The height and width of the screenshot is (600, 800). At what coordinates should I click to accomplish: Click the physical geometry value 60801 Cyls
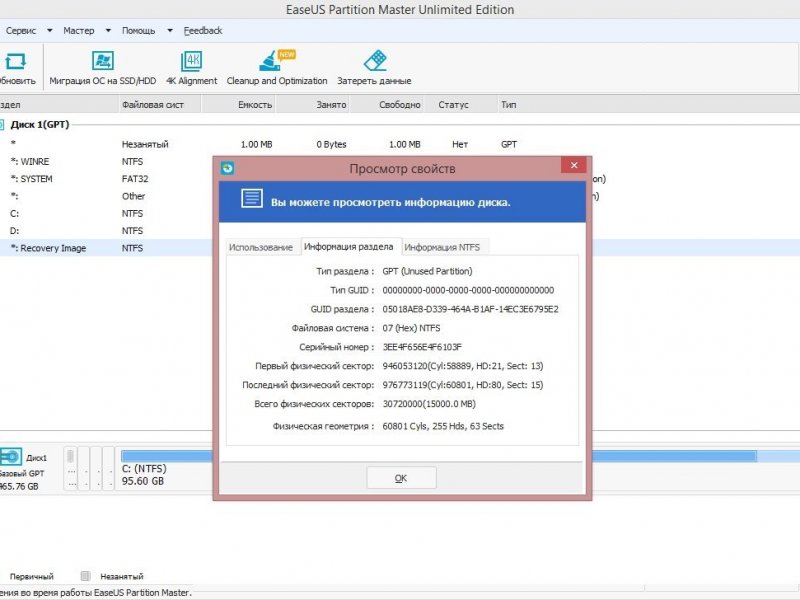tap(443, 426)
